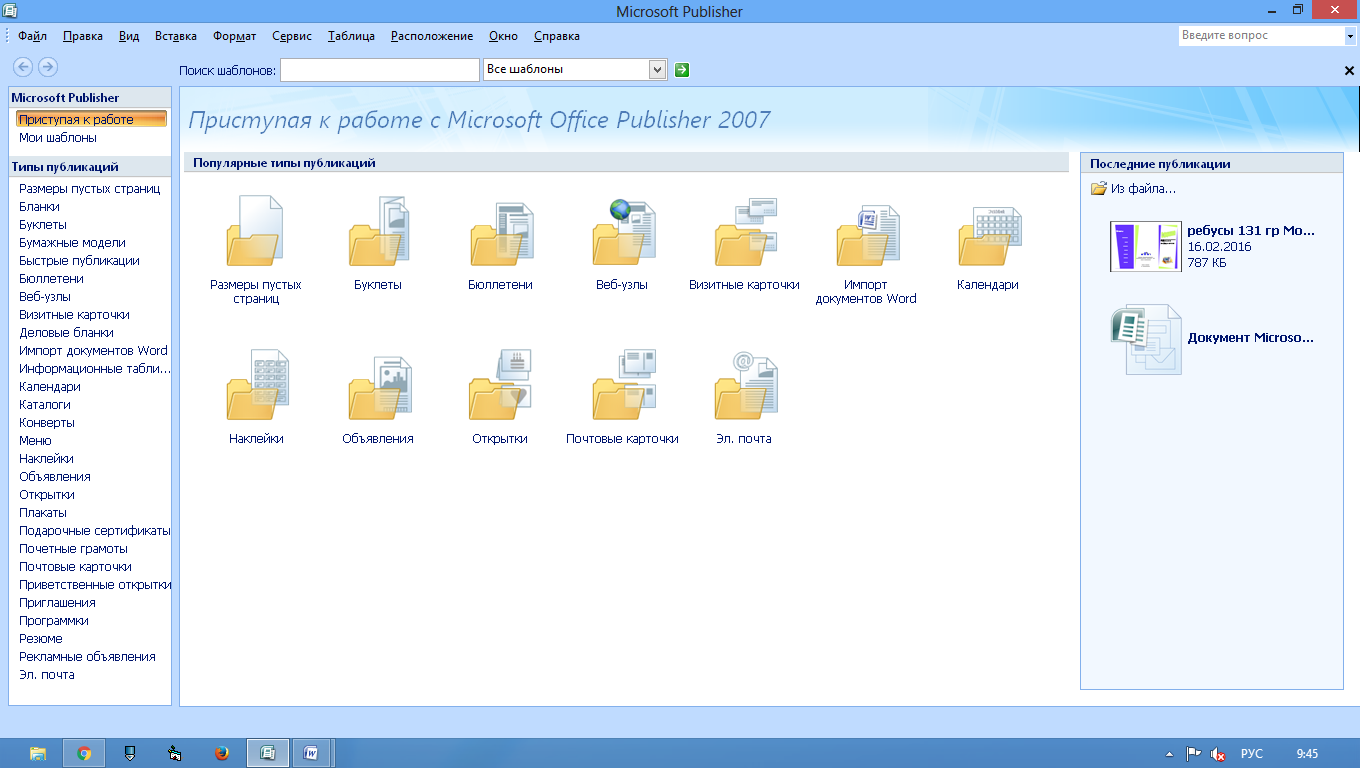Viewport: 1360px width, 768px height.
Task: Launch Chrome from the taskbar
Action: (x=84, y=753)
